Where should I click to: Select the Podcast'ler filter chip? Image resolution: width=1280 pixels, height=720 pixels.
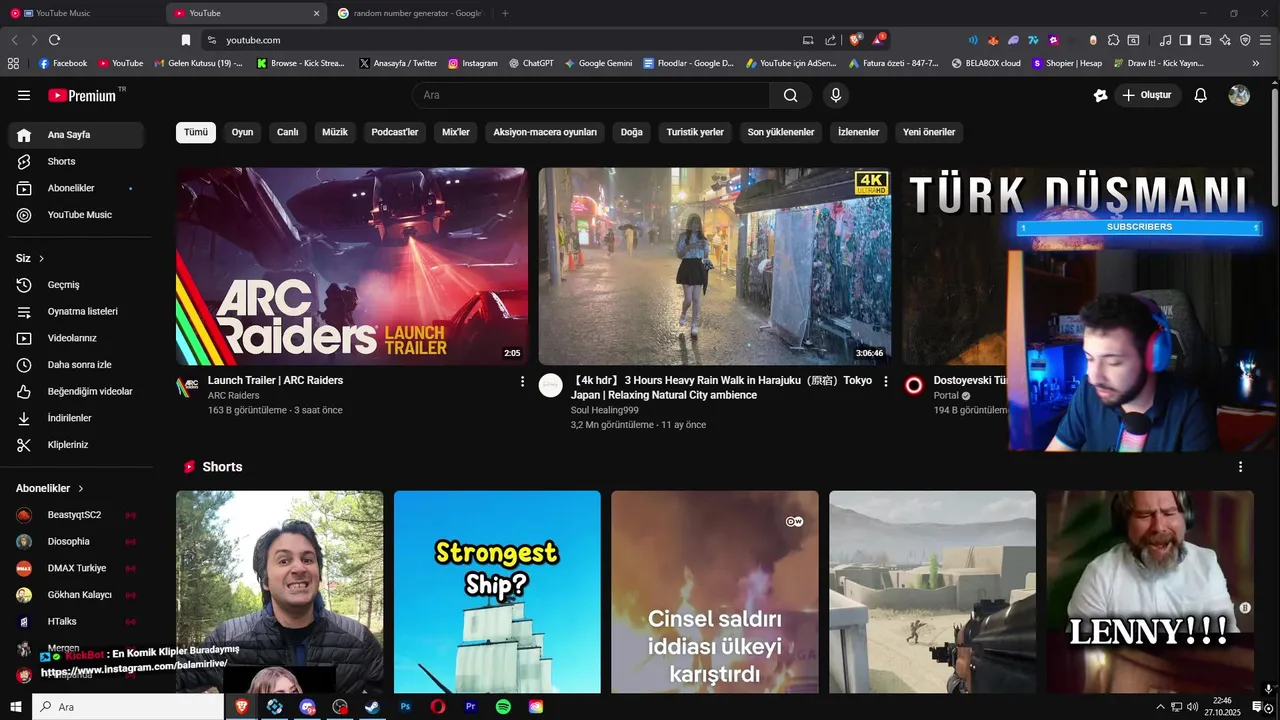pos(395,132)
